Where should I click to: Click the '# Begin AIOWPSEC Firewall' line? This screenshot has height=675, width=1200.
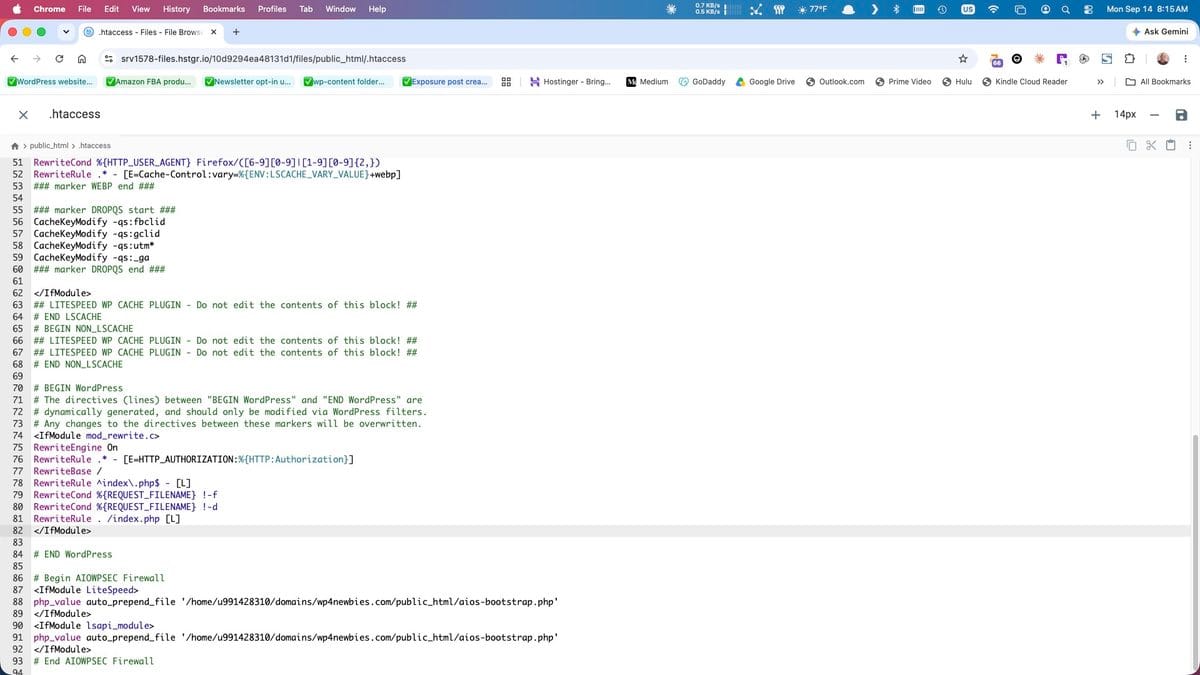tap(99, 578)
